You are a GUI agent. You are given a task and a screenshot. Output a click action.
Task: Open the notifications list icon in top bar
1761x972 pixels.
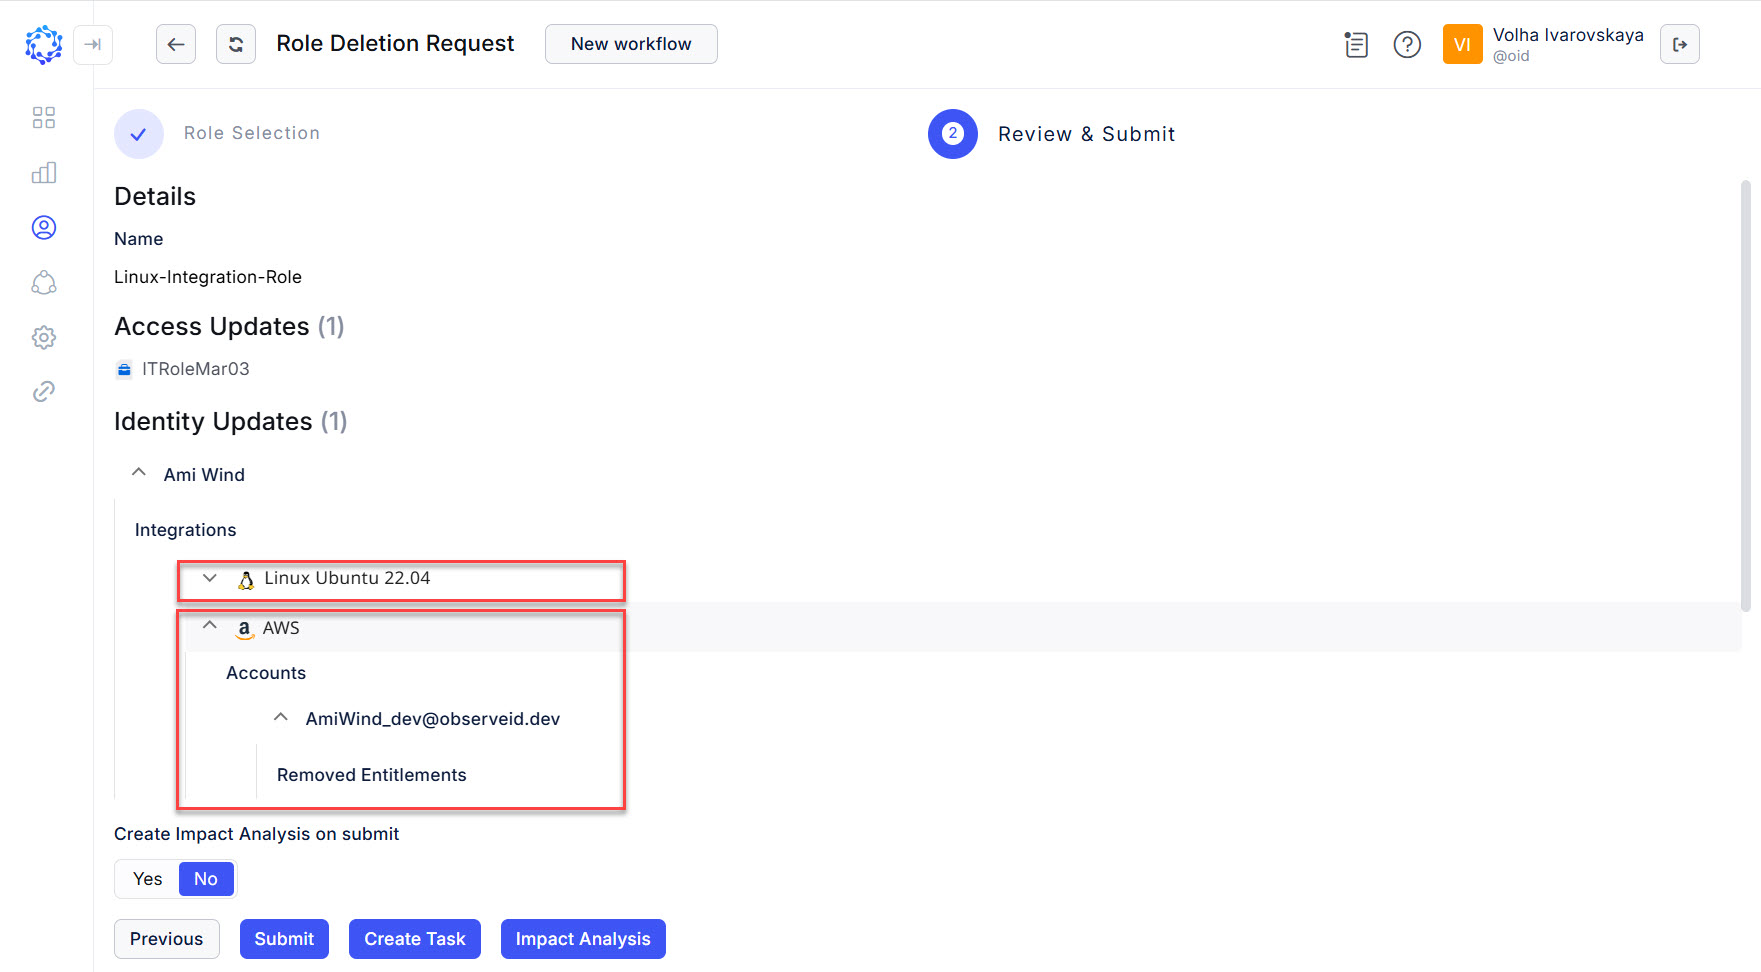pos(1356,44)
